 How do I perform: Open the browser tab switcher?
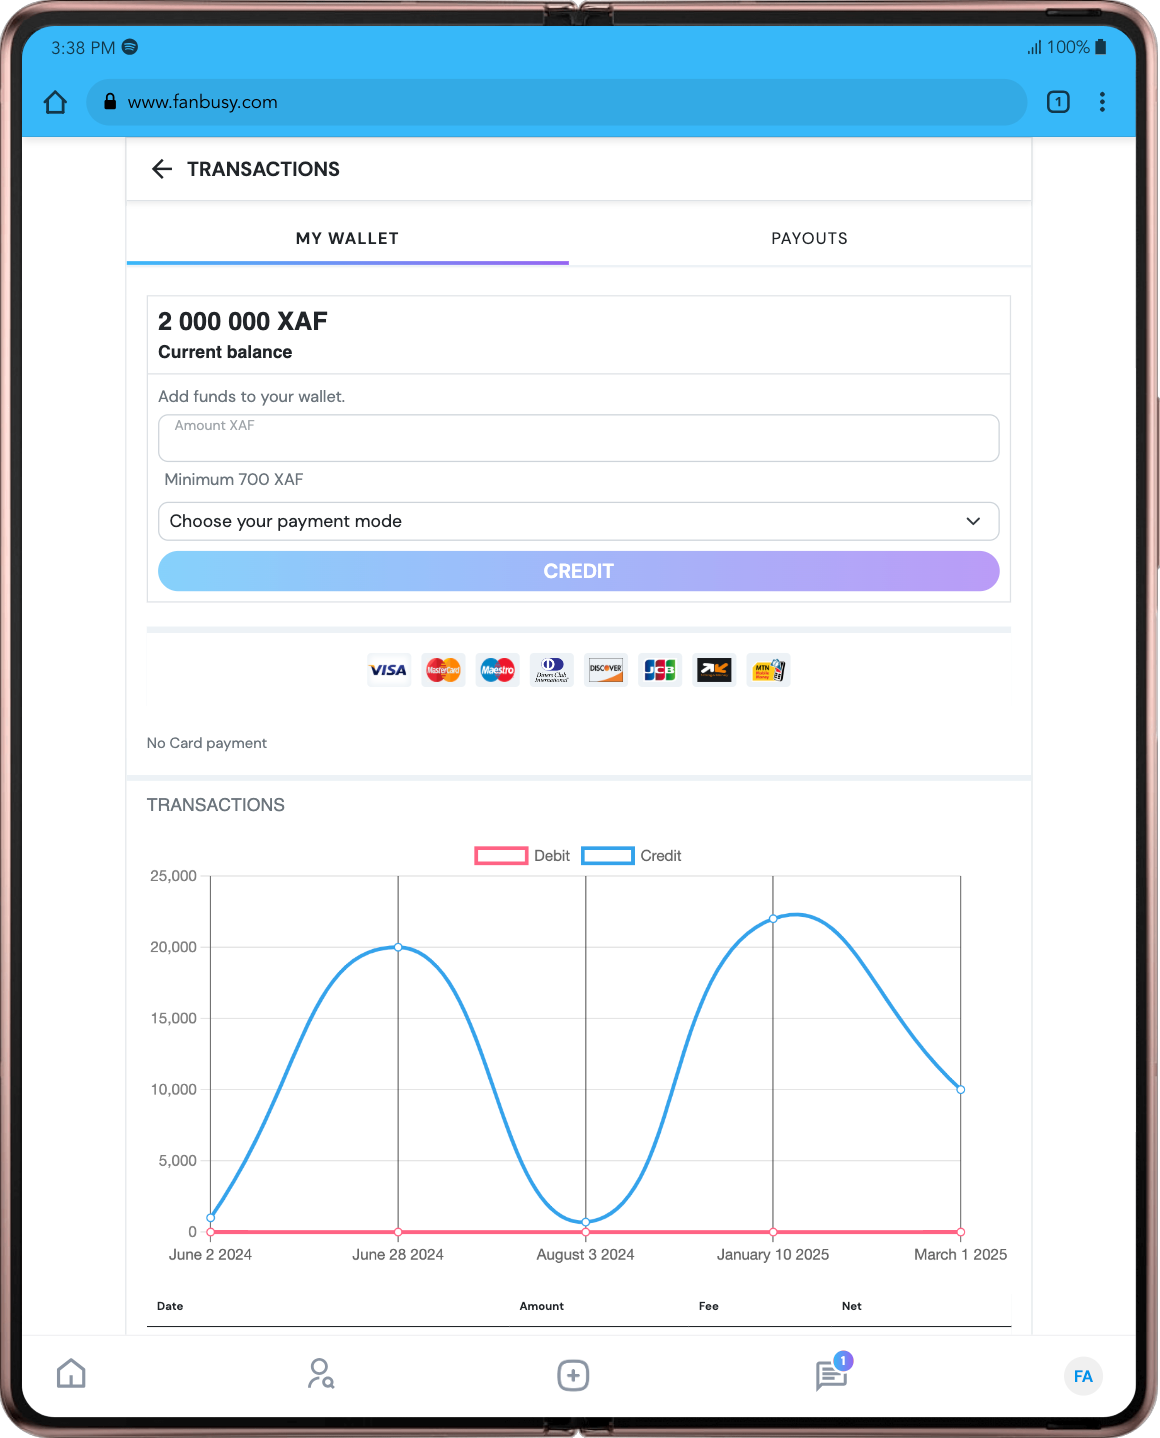coord(1058,102)
